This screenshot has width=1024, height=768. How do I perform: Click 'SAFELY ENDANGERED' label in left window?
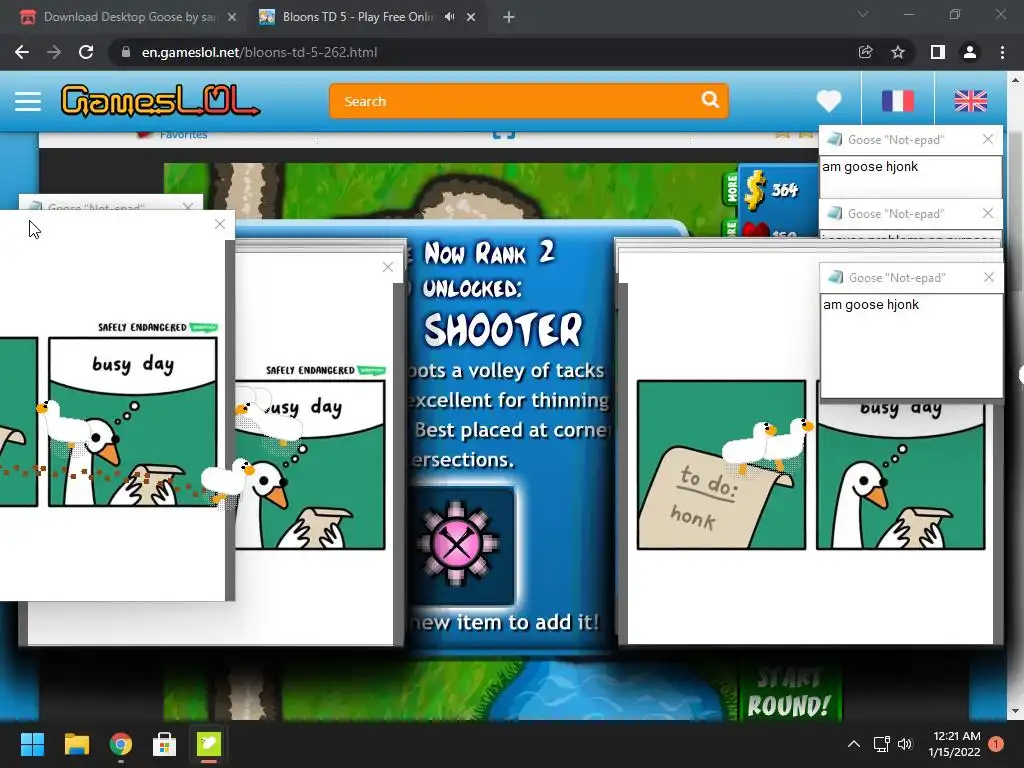point(142,327)
